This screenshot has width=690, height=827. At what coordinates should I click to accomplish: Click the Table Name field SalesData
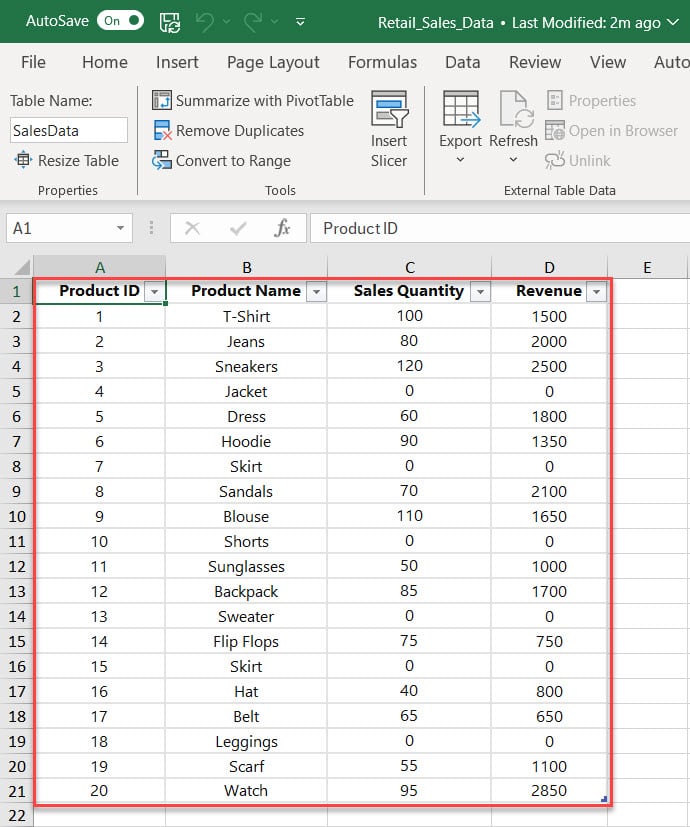pos(69,130)
